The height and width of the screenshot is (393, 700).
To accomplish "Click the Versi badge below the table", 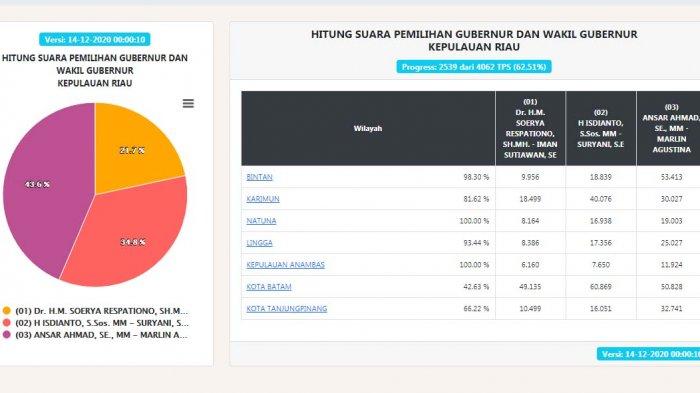I will (x=649, y=354).
